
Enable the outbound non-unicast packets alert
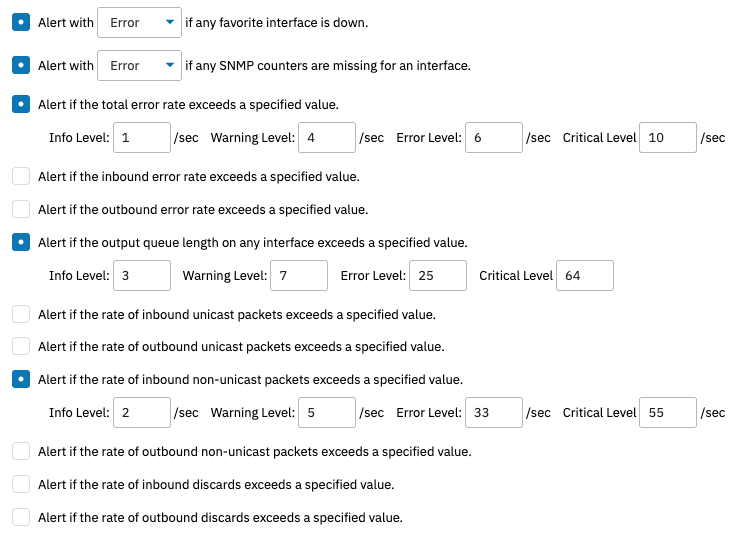click(x=21, y=451)
